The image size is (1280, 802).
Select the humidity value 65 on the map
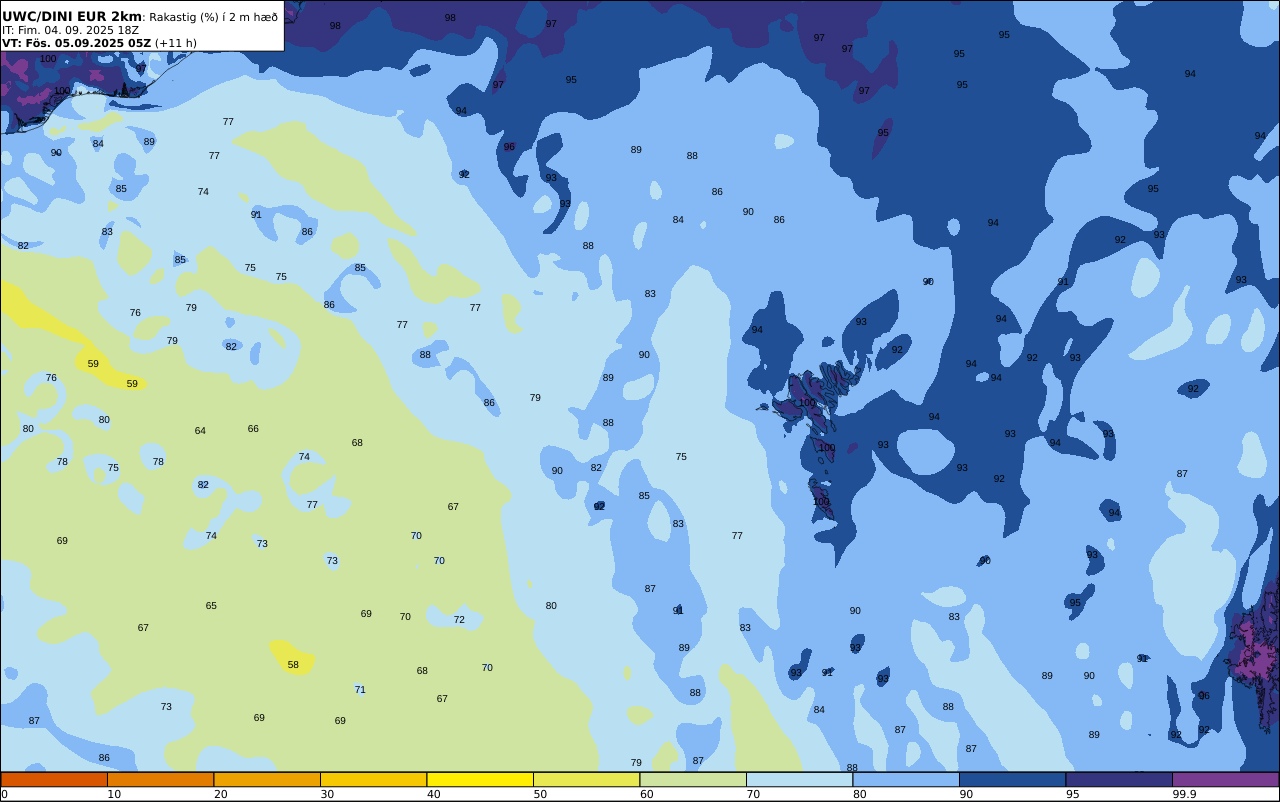pyautogui.click(x=211, y=606)
